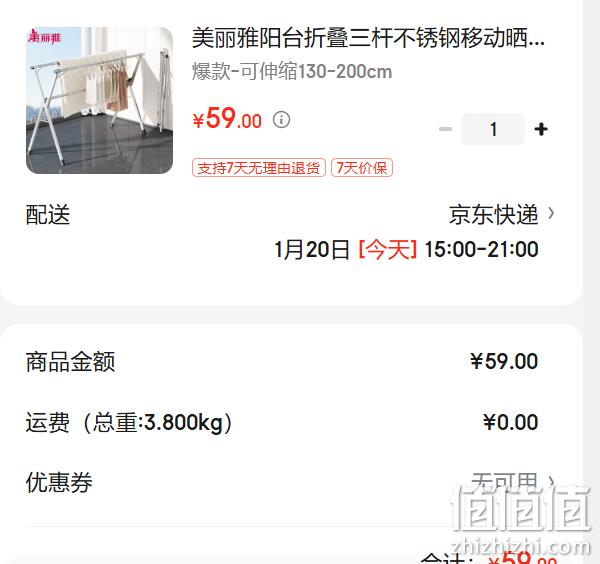
Task: Click the 无可用 coupon status
Action: 504,482
